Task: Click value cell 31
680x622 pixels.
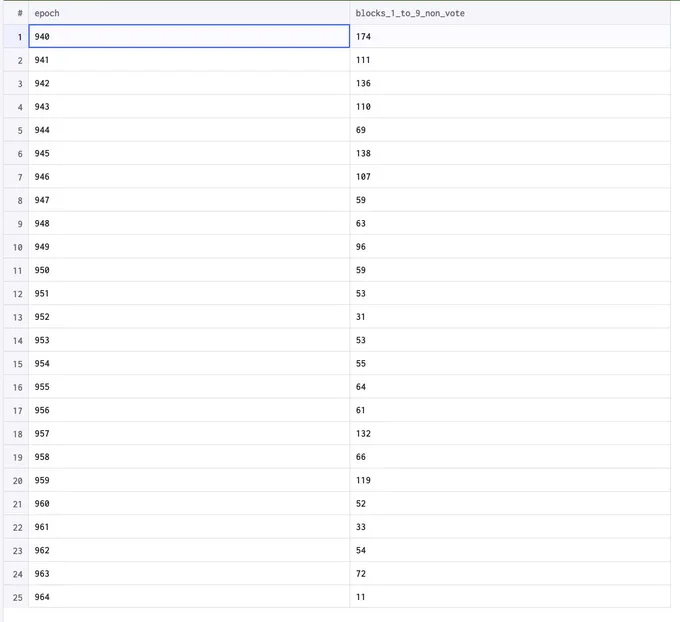Action: [x=510, y=317]
